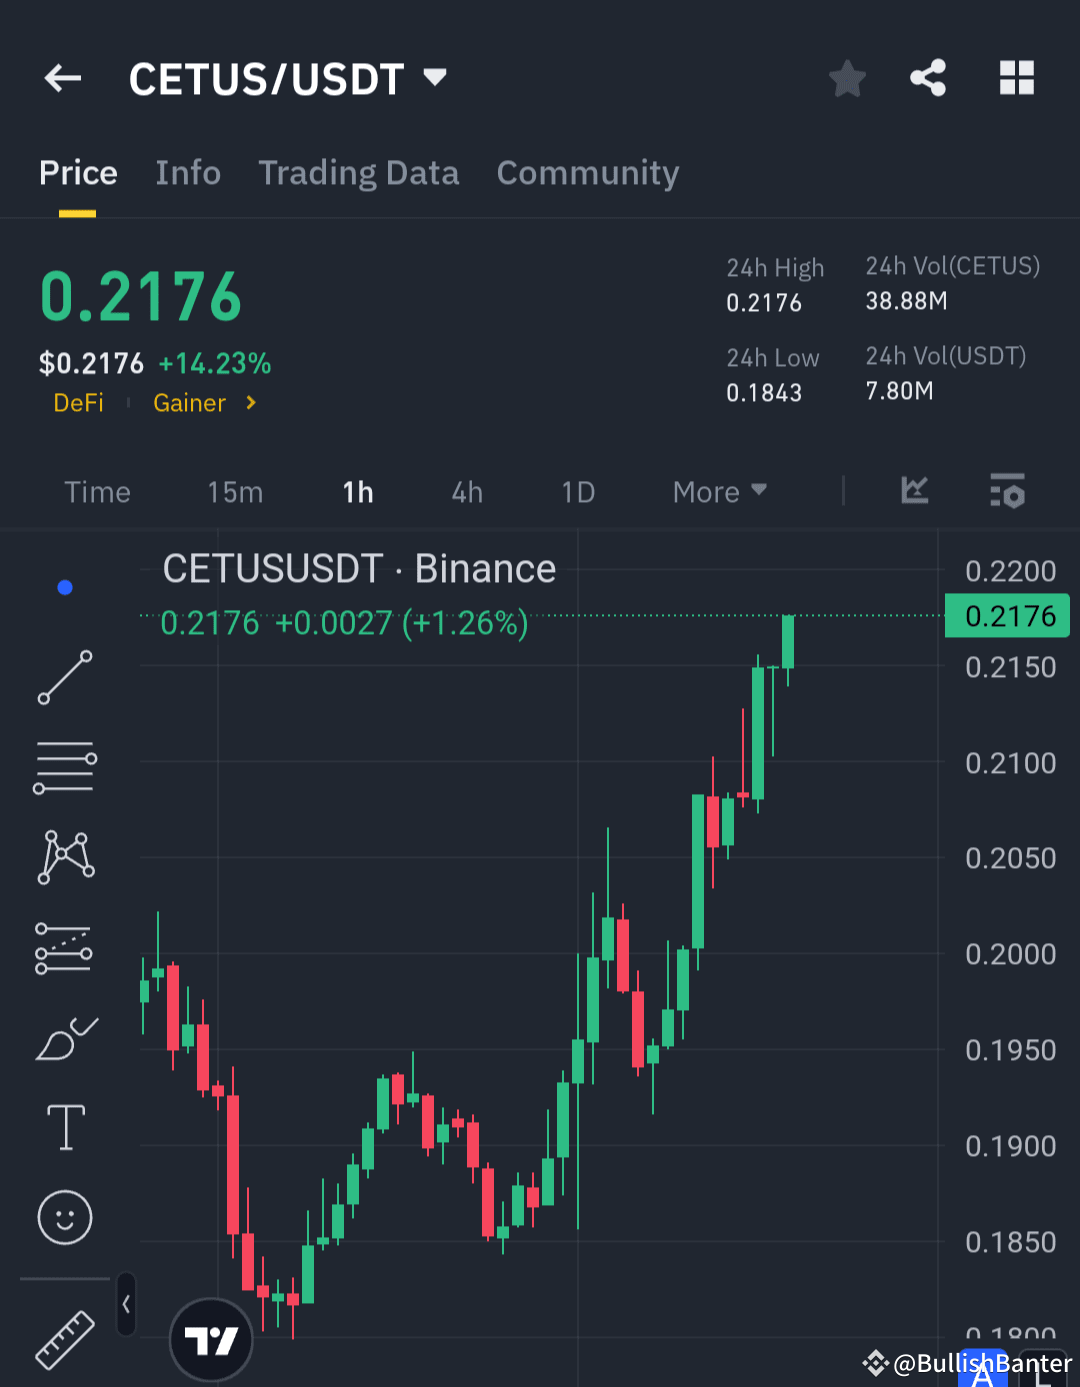
Task: Open the indicator settings icon
Action: 1007,491
